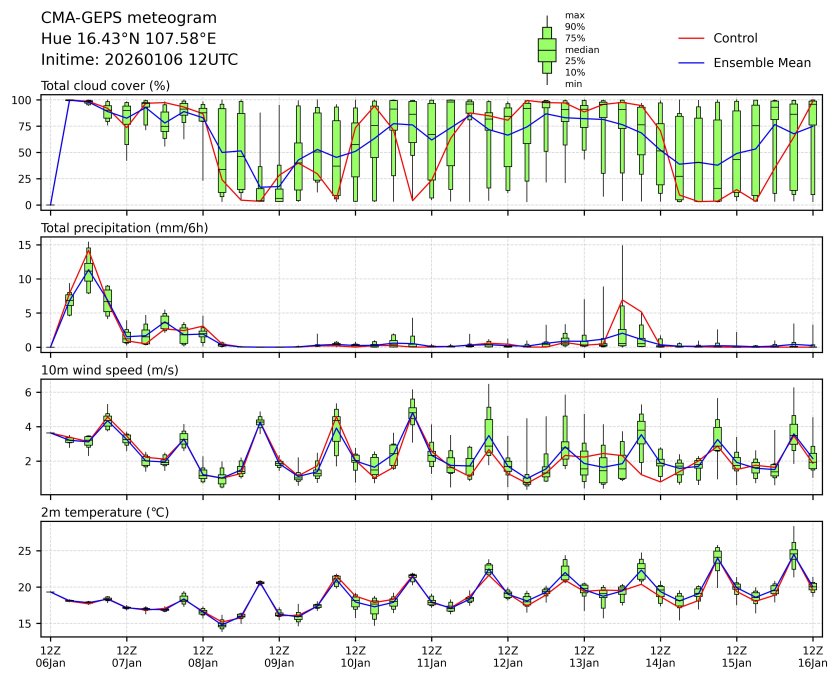The image size is (839, 680).
Task: Click the "12Z 13Jan" time axis label
Action: [584, 656]
